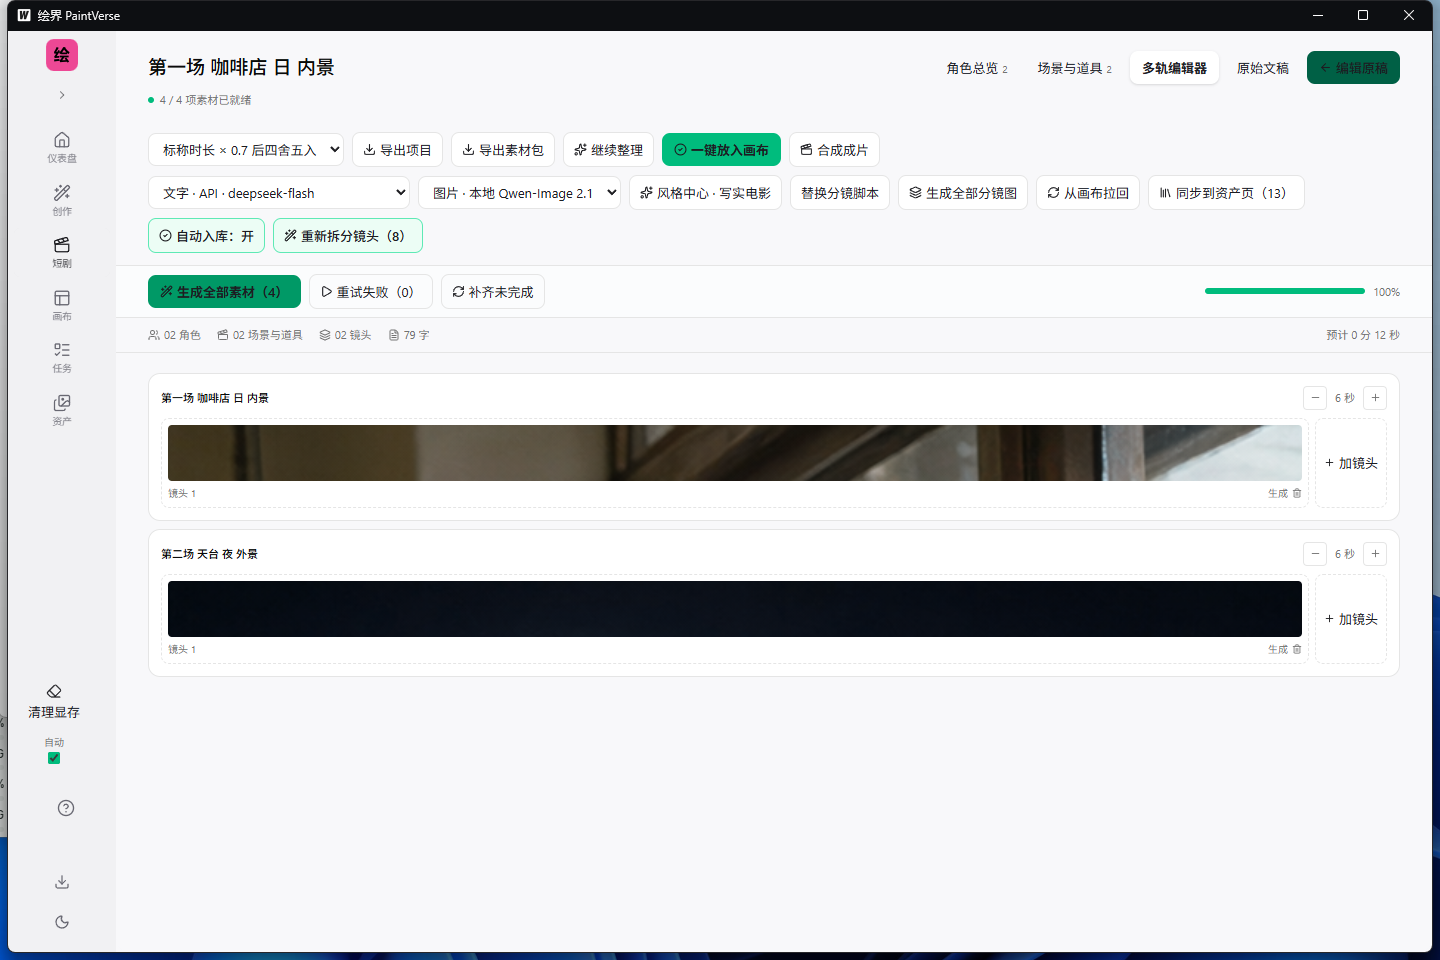Decrease duration of 第一场 咖啡店 scene
This screenshot has height=960, width=1440.
click(1315, 398)
